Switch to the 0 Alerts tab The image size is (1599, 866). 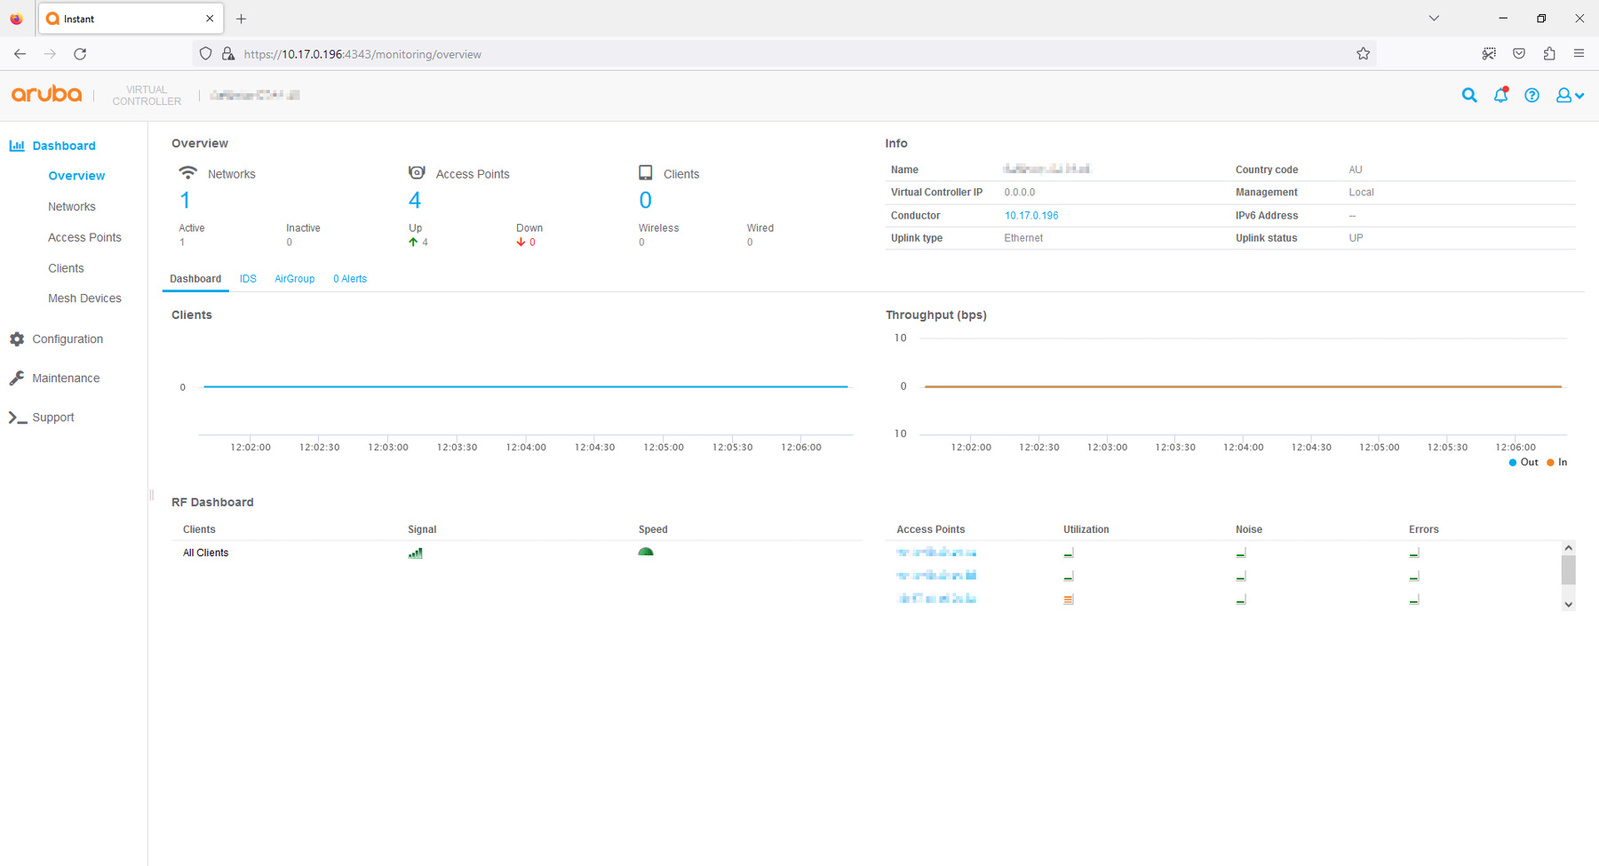(x=350, y=279)
